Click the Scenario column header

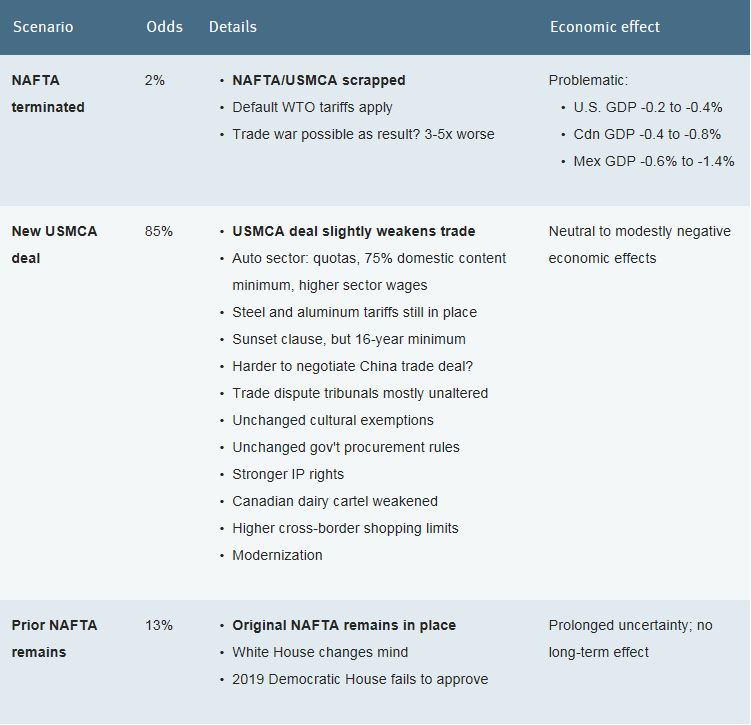(x=43, y=27)
